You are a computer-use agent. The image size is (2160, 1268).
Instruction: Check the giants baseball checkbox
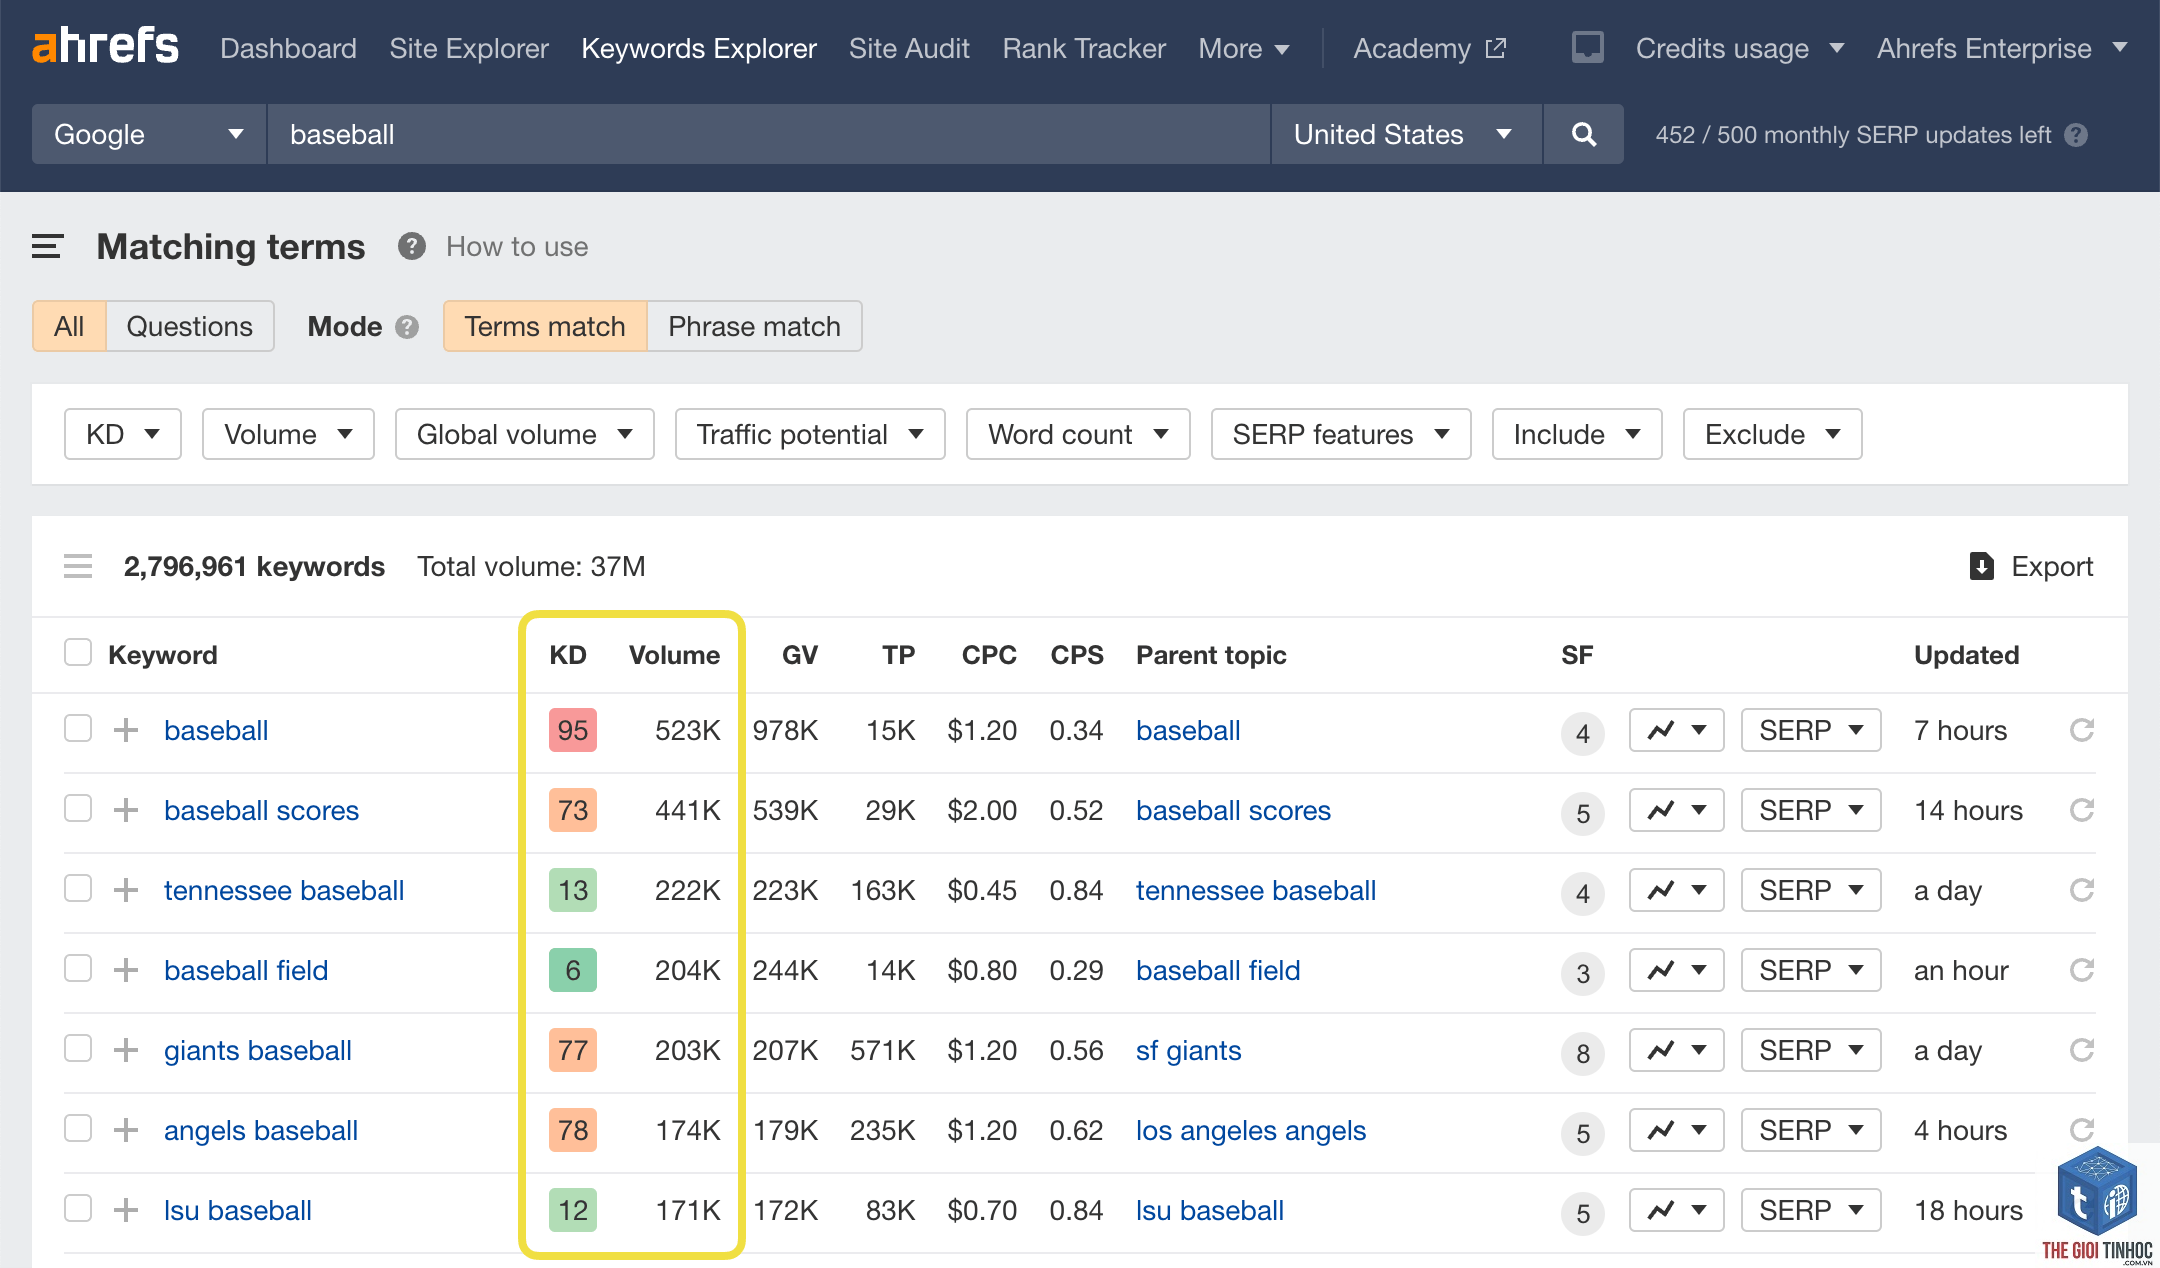tap(78, 1048)
